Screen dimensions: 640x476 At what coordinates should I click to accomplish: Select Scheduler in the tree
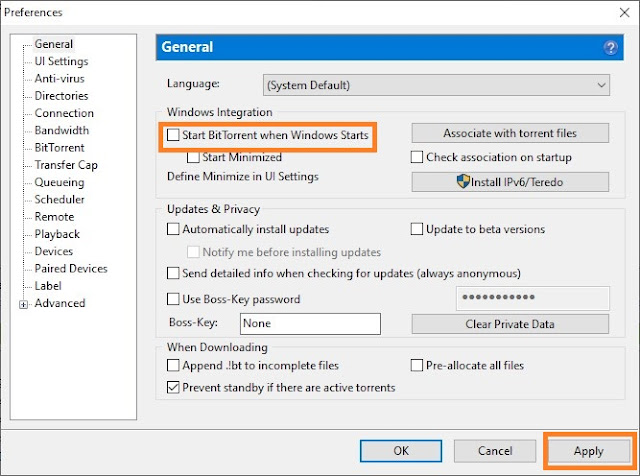(x=60, y=199)
